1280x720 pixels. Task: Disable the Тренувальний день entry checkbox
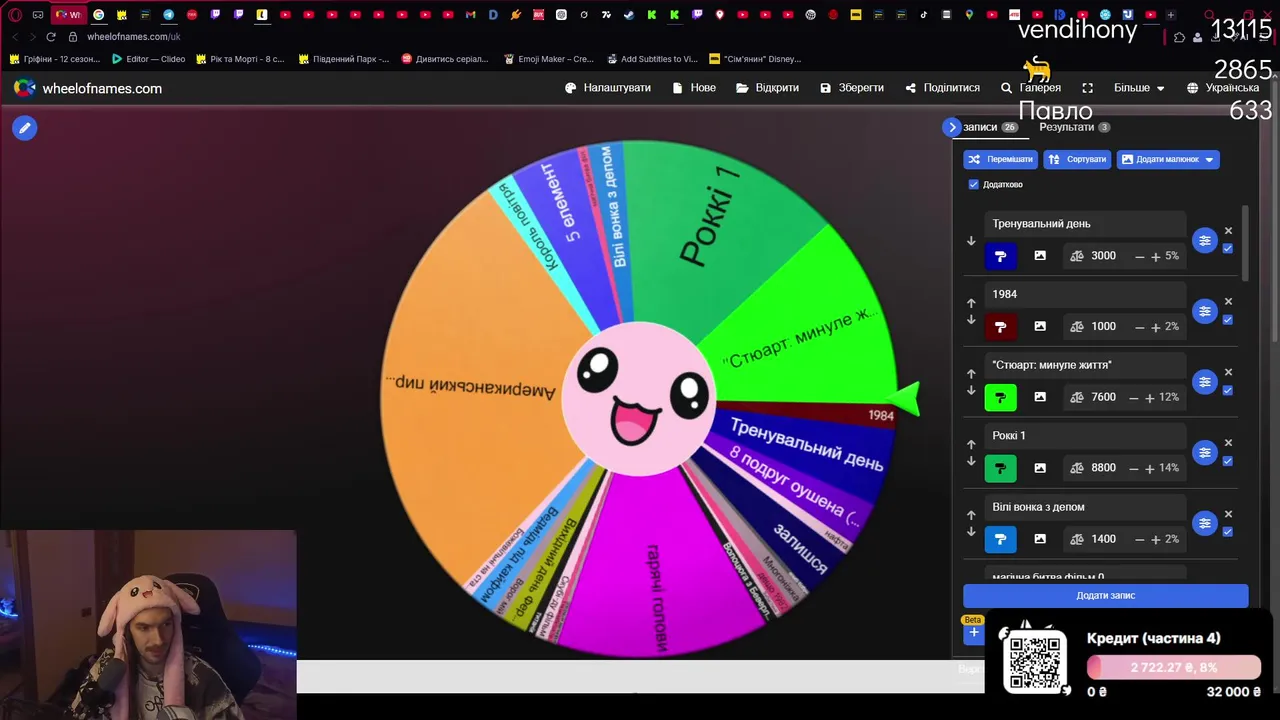tap(1228, 249)
